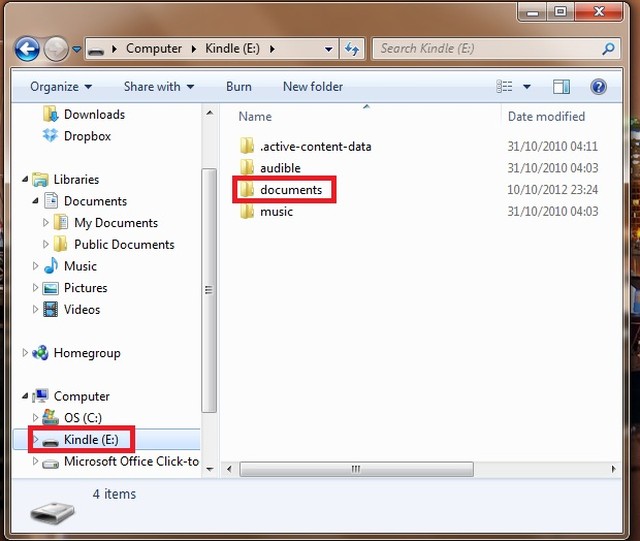The image size is (640, 541).
Task: Expand the Homegroup node
Action: pyautogui.click(x=25, y=352)
